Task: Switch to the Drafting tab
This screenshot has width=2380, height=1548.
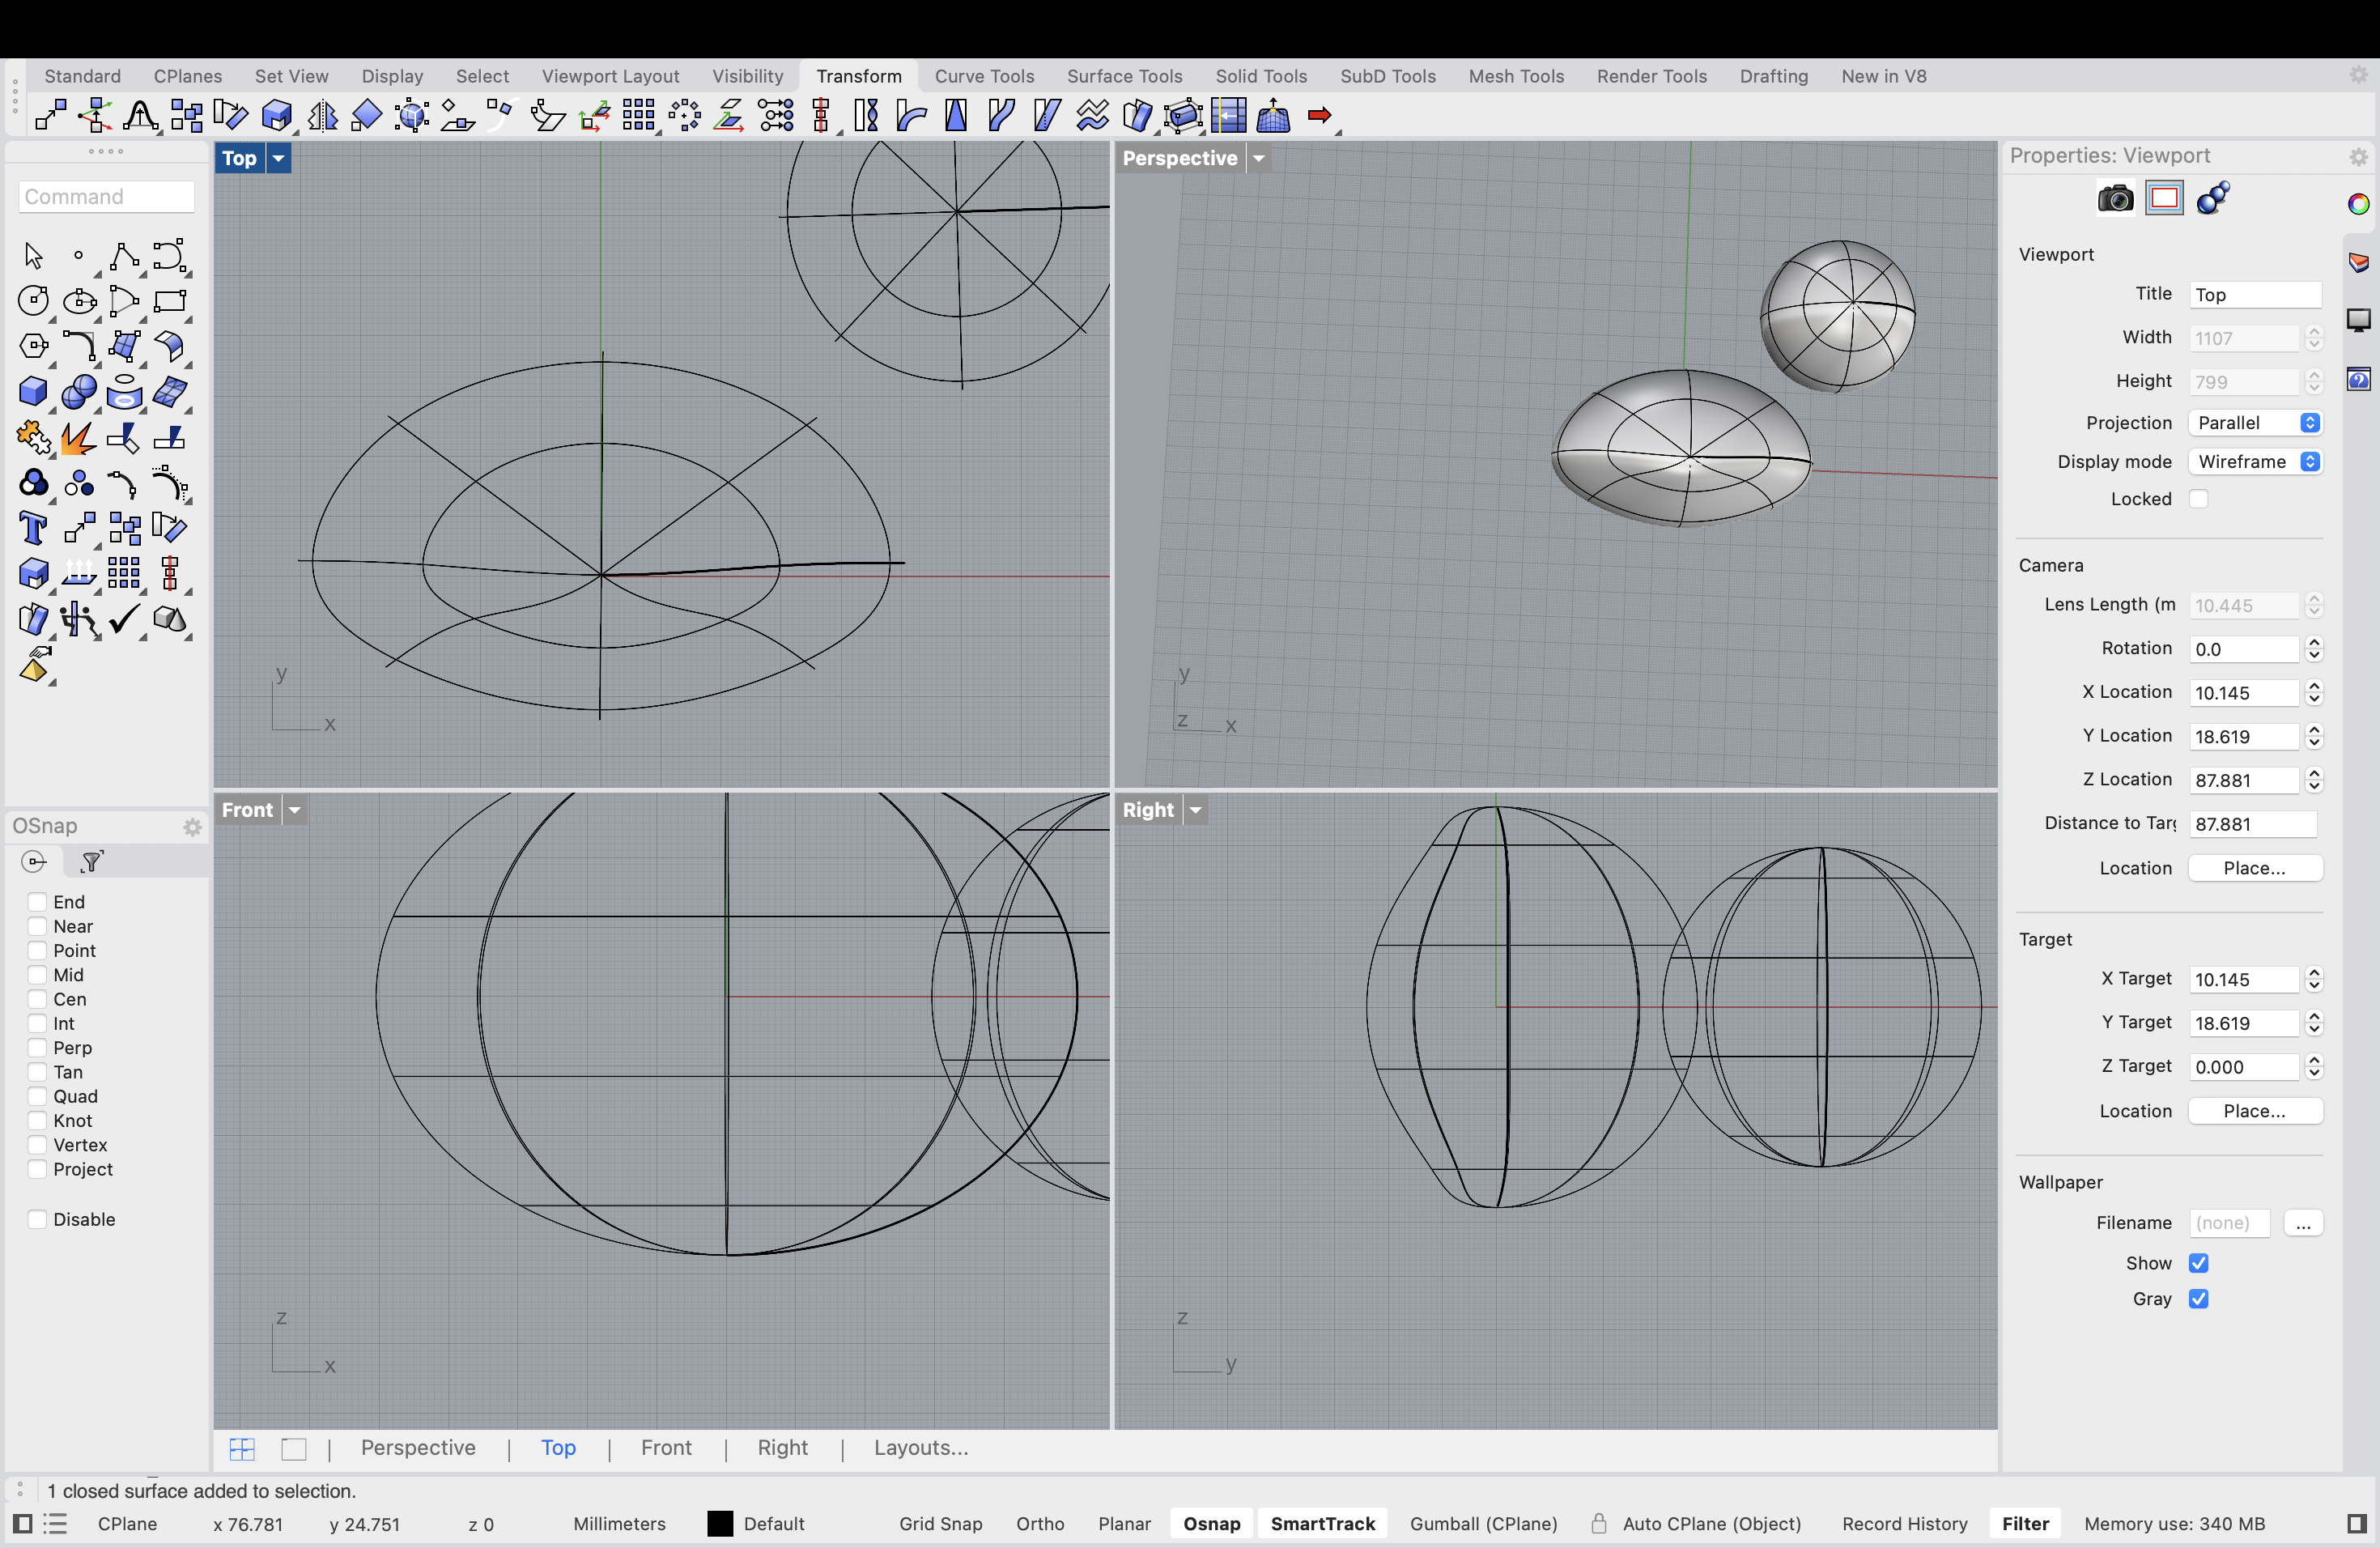Action: coord(1773,76)
